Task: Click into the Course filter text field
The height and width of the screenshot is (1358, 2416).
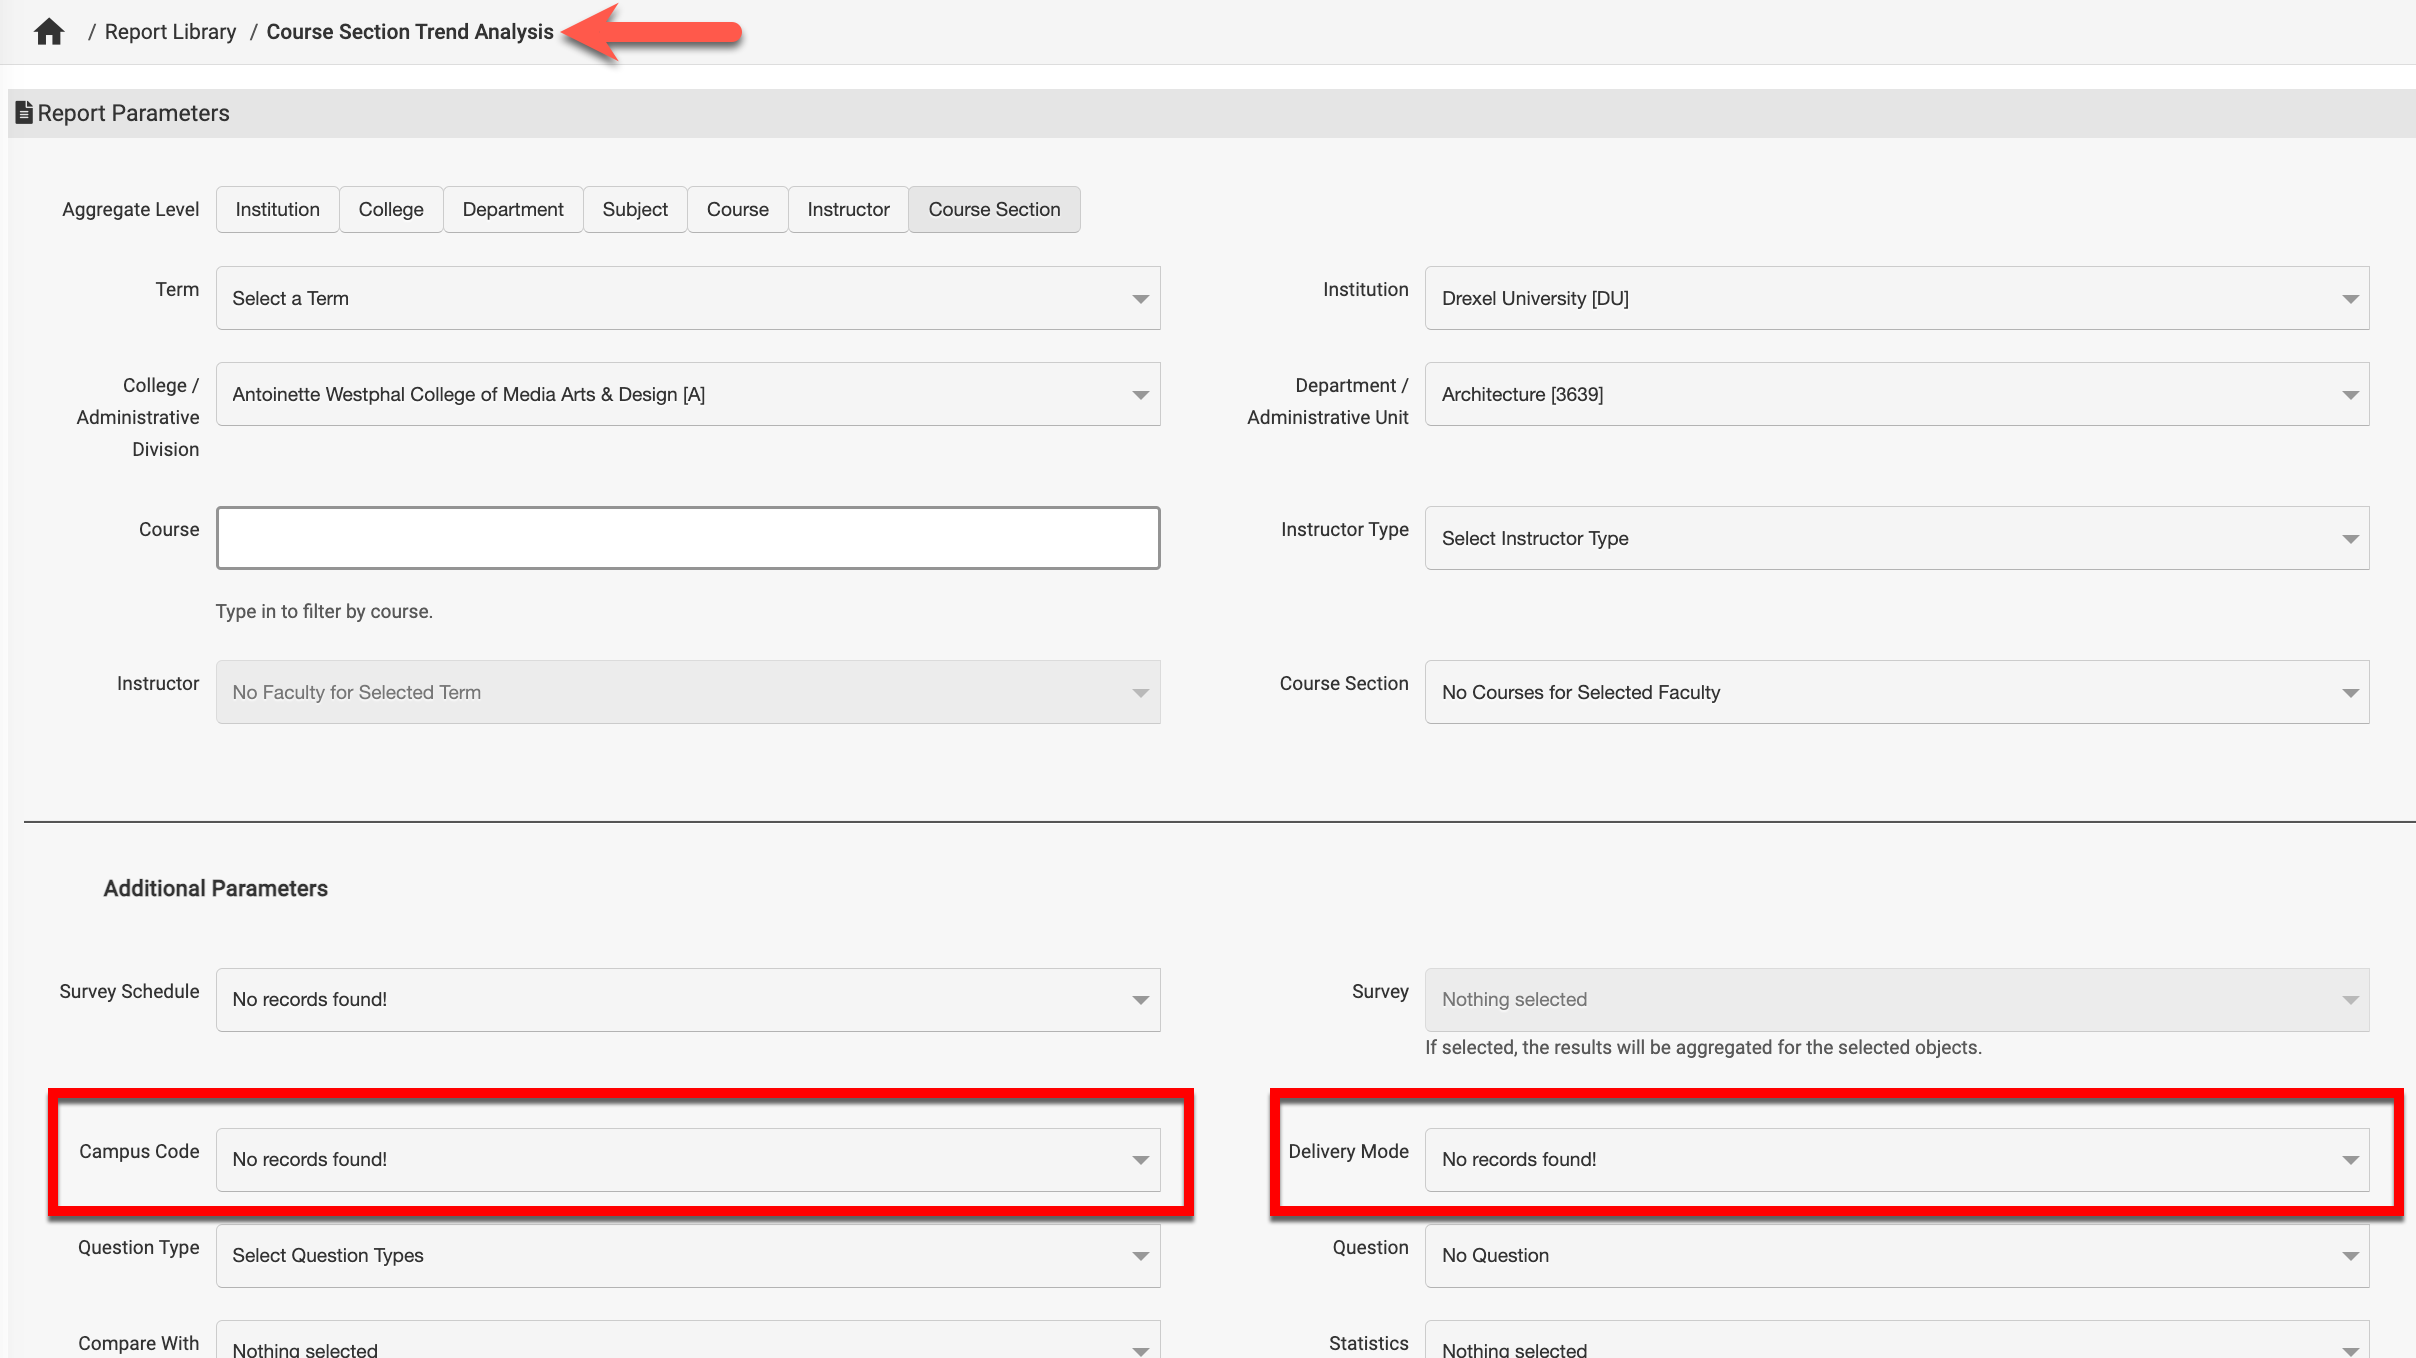Action: tap(688, 538)
